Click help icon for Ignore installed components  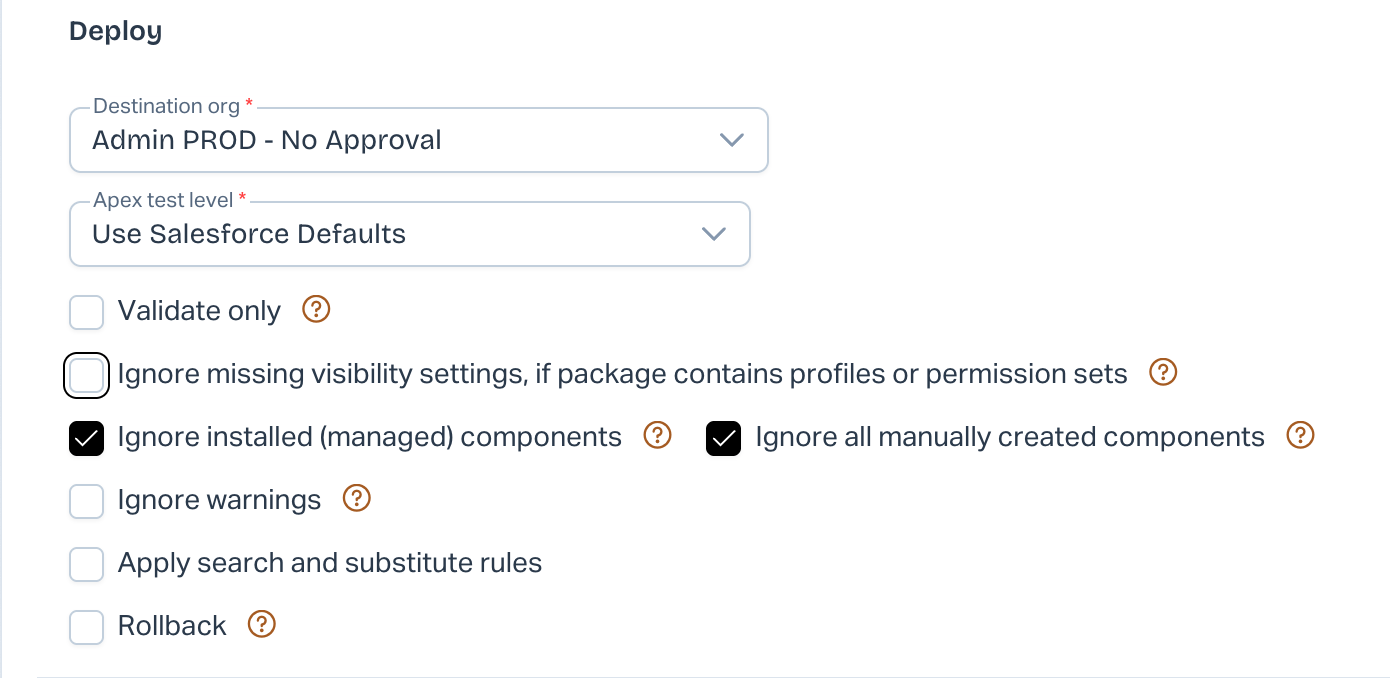(x=657, y=436)
